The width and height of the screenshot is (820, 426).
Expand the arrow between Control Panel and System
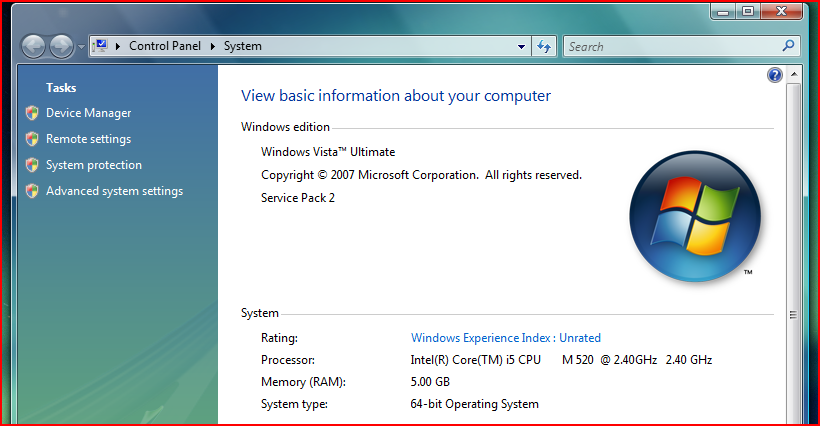[x=212, y=46]
